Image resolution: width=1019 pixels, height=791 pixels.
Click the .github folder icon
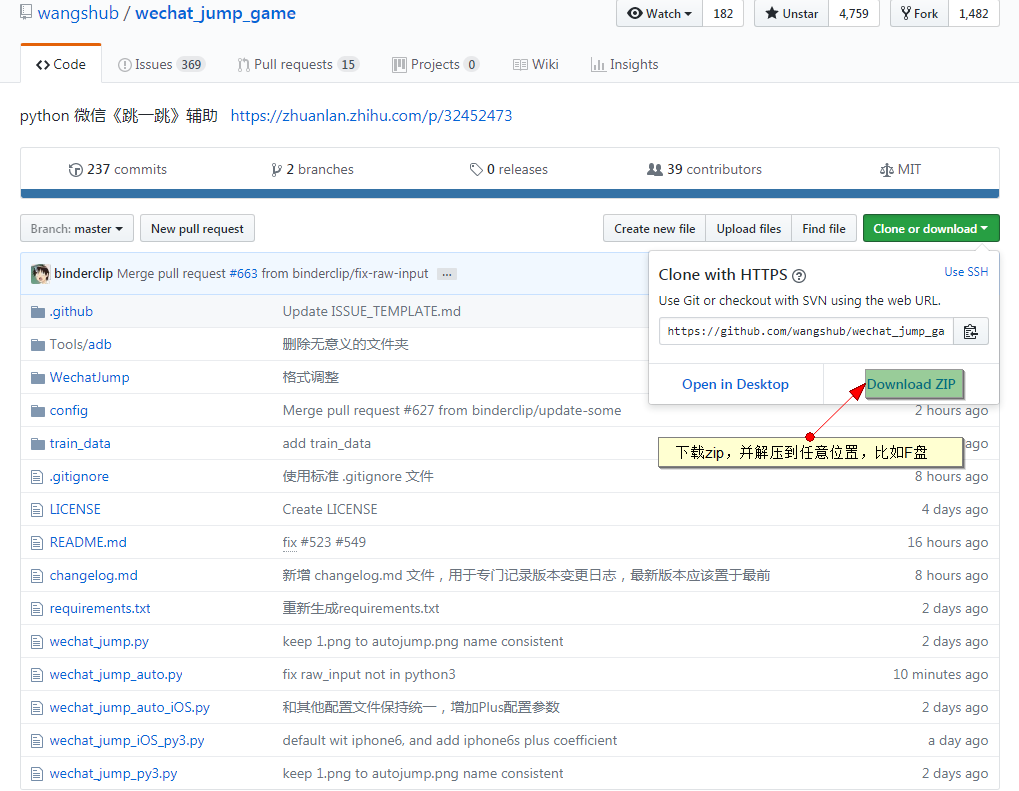coord(38,312)
